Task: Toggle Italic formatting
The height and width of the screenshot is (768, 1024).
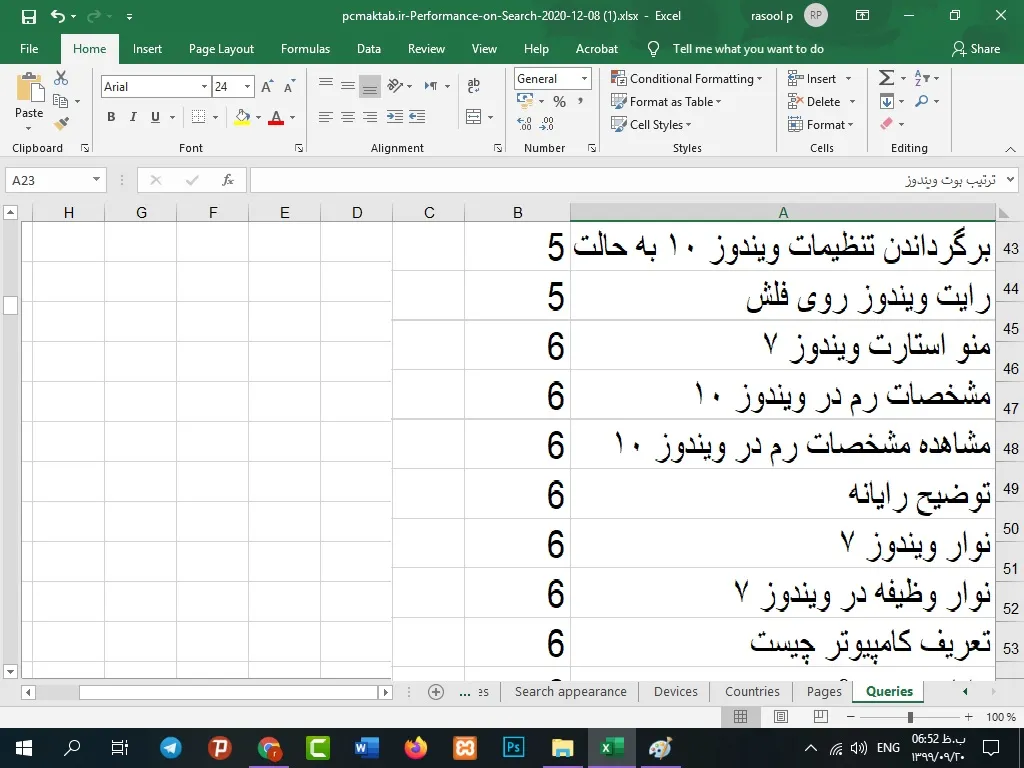Action: 133,117
